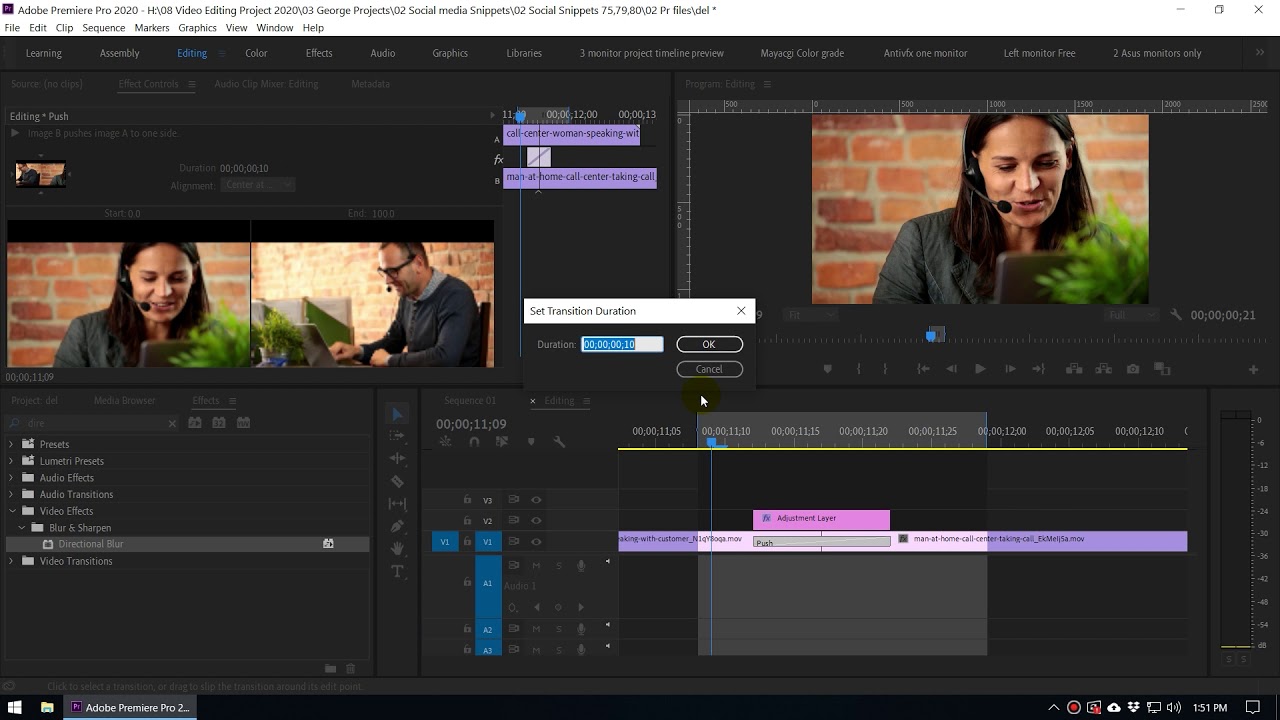
Task: Toggle Linked Selection in timeline
Action: 502,442
